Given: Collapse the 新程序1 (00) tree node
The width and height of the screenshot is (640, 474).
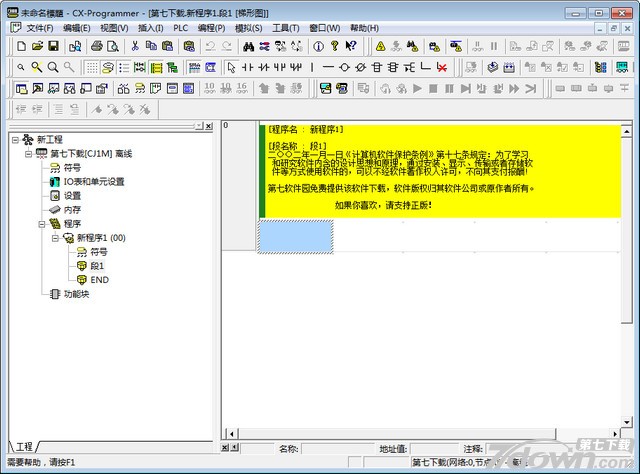Looking at the screenshot, I should (x=56, y=238).
